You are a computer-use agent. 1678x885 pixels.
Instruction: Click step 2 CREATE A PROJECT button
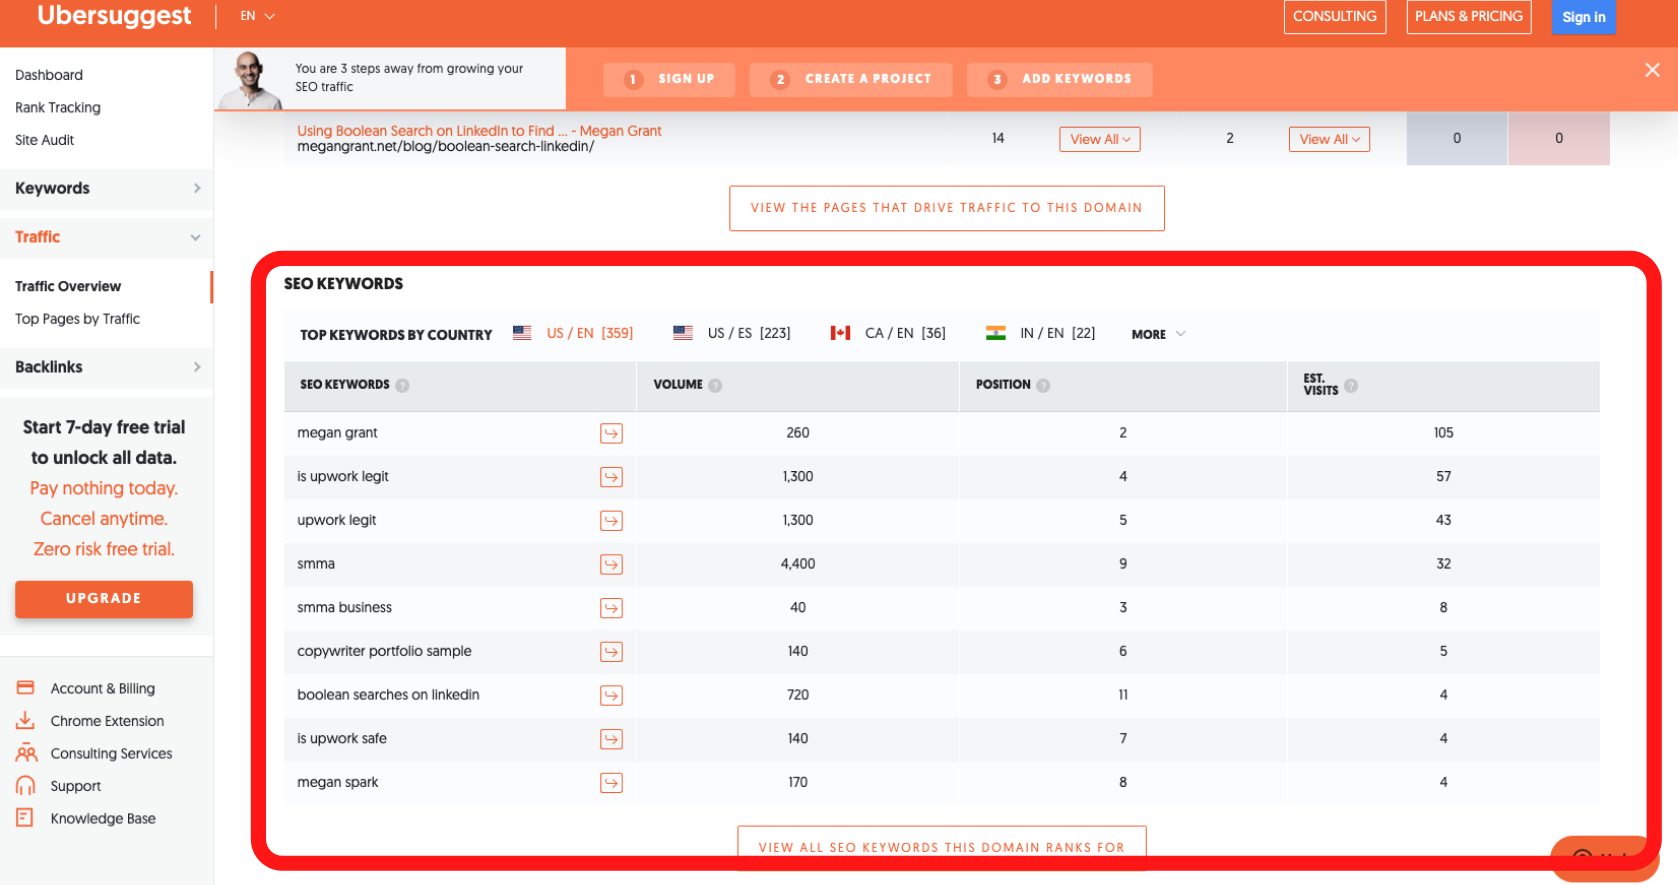click(x=851, y=79)
